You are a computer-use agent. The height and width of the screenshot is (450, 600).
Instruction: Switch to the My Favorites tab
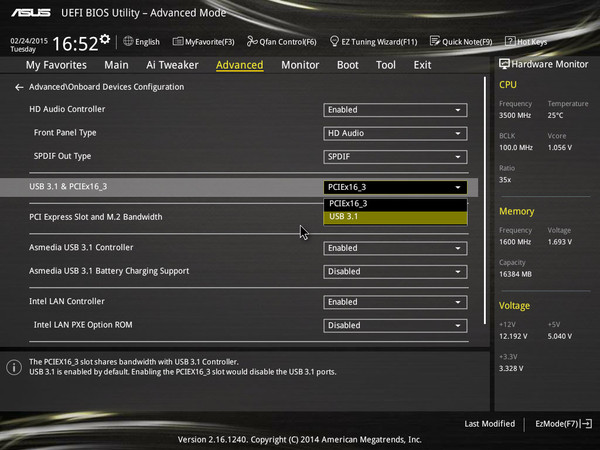click(x=56, y=65)
